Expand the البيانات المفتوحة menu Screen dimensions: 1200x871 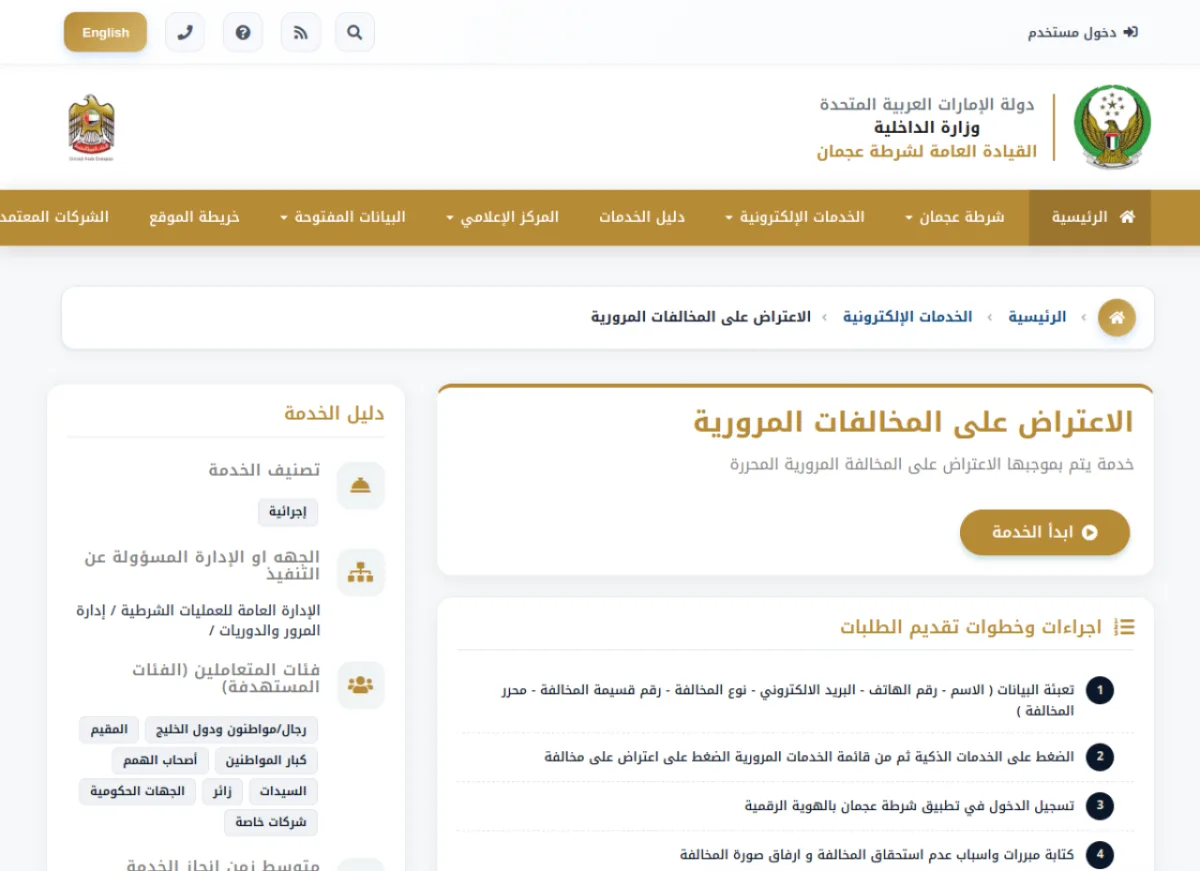click(x=343, y=217)
